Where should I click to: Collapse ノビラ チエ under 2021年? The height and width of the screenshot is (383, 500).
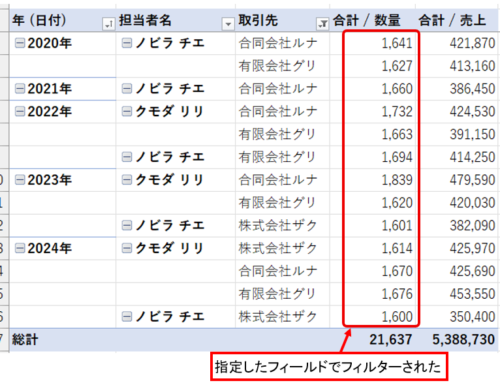pyautogui.click(x=127, y=89)
